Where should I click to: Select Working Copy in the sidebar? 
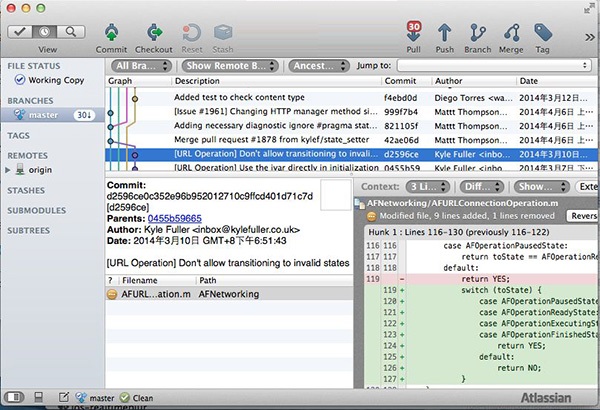pyautogui.click(x=55, y=80)
